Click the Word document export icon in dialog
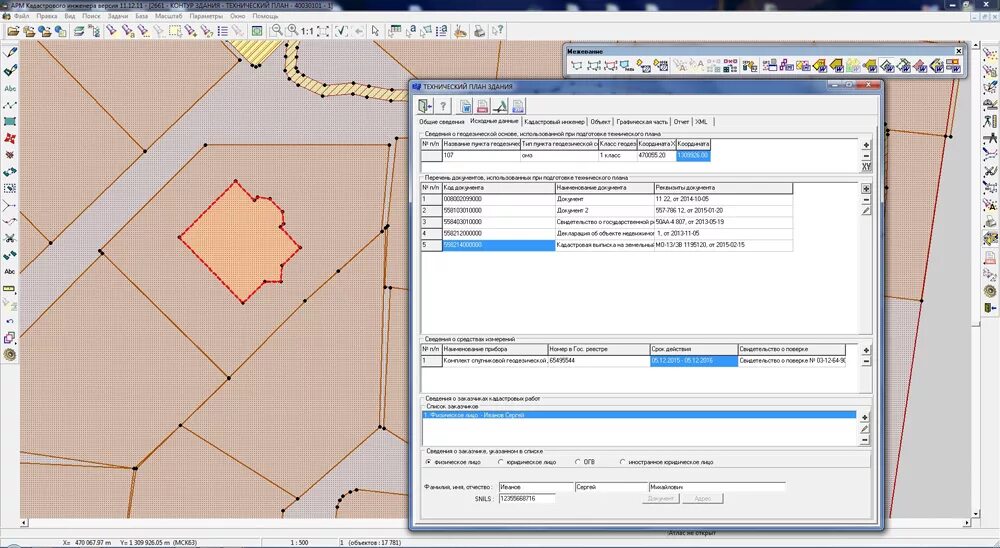The width and height of the screenshot is (1000, 548). click(466, 106)
